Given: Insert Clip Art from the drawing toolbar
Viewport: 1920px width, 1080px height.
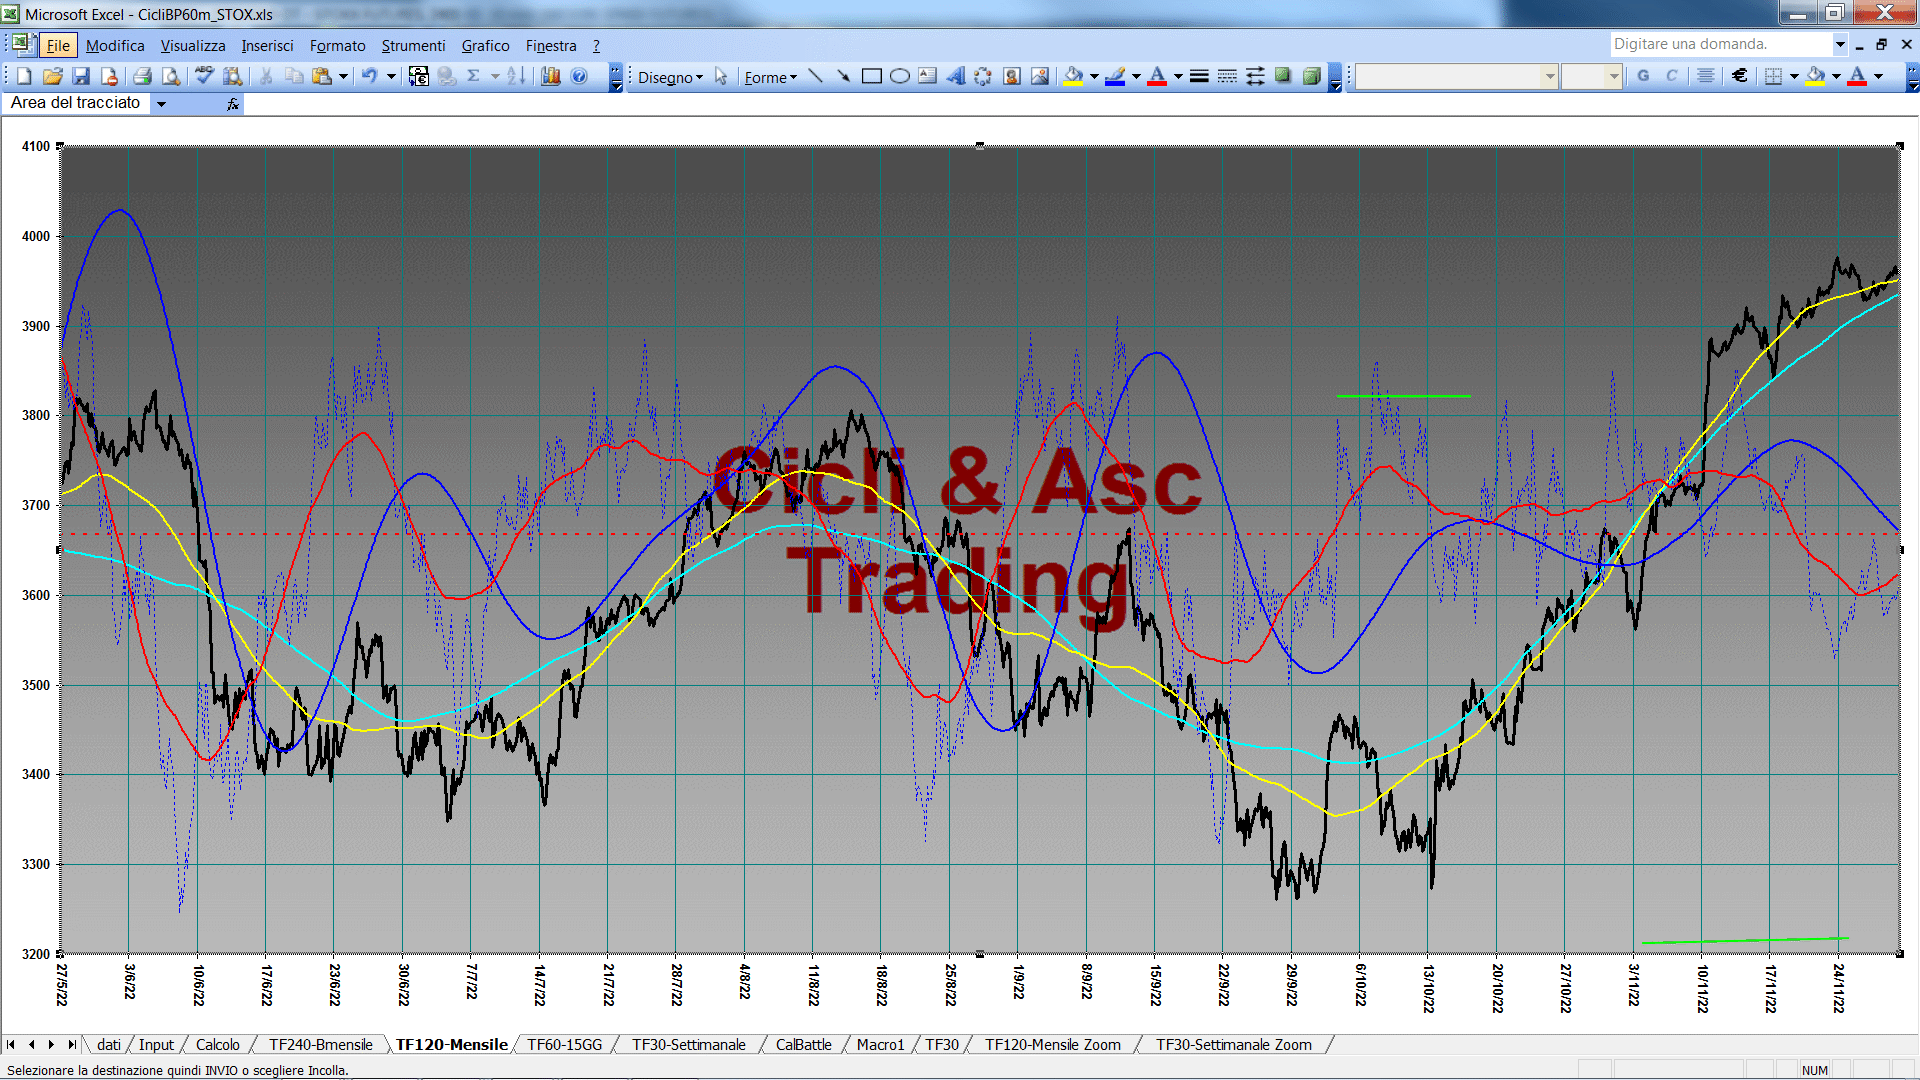Looking at the screenshot, I should tap(1012, 76).
